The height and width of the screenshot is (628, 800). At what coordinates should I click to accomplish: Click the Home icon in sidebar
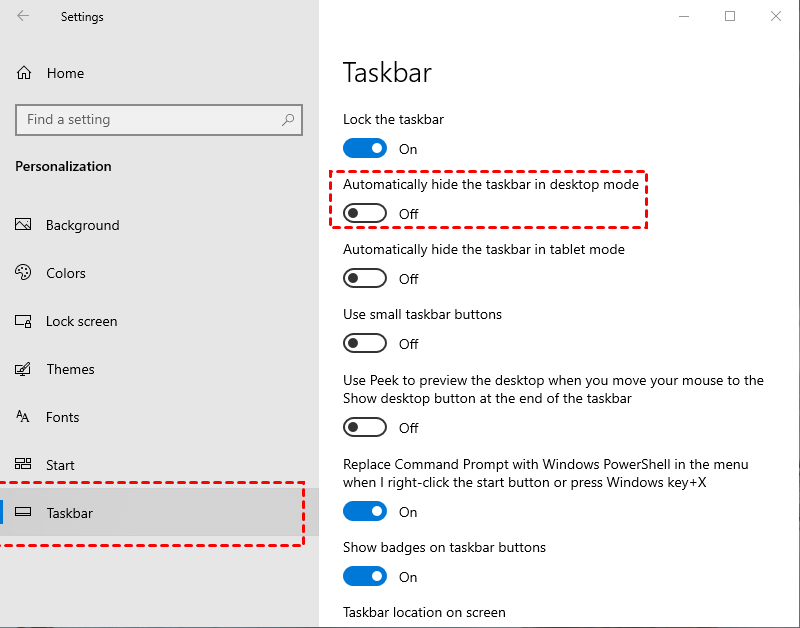(24, 73)
